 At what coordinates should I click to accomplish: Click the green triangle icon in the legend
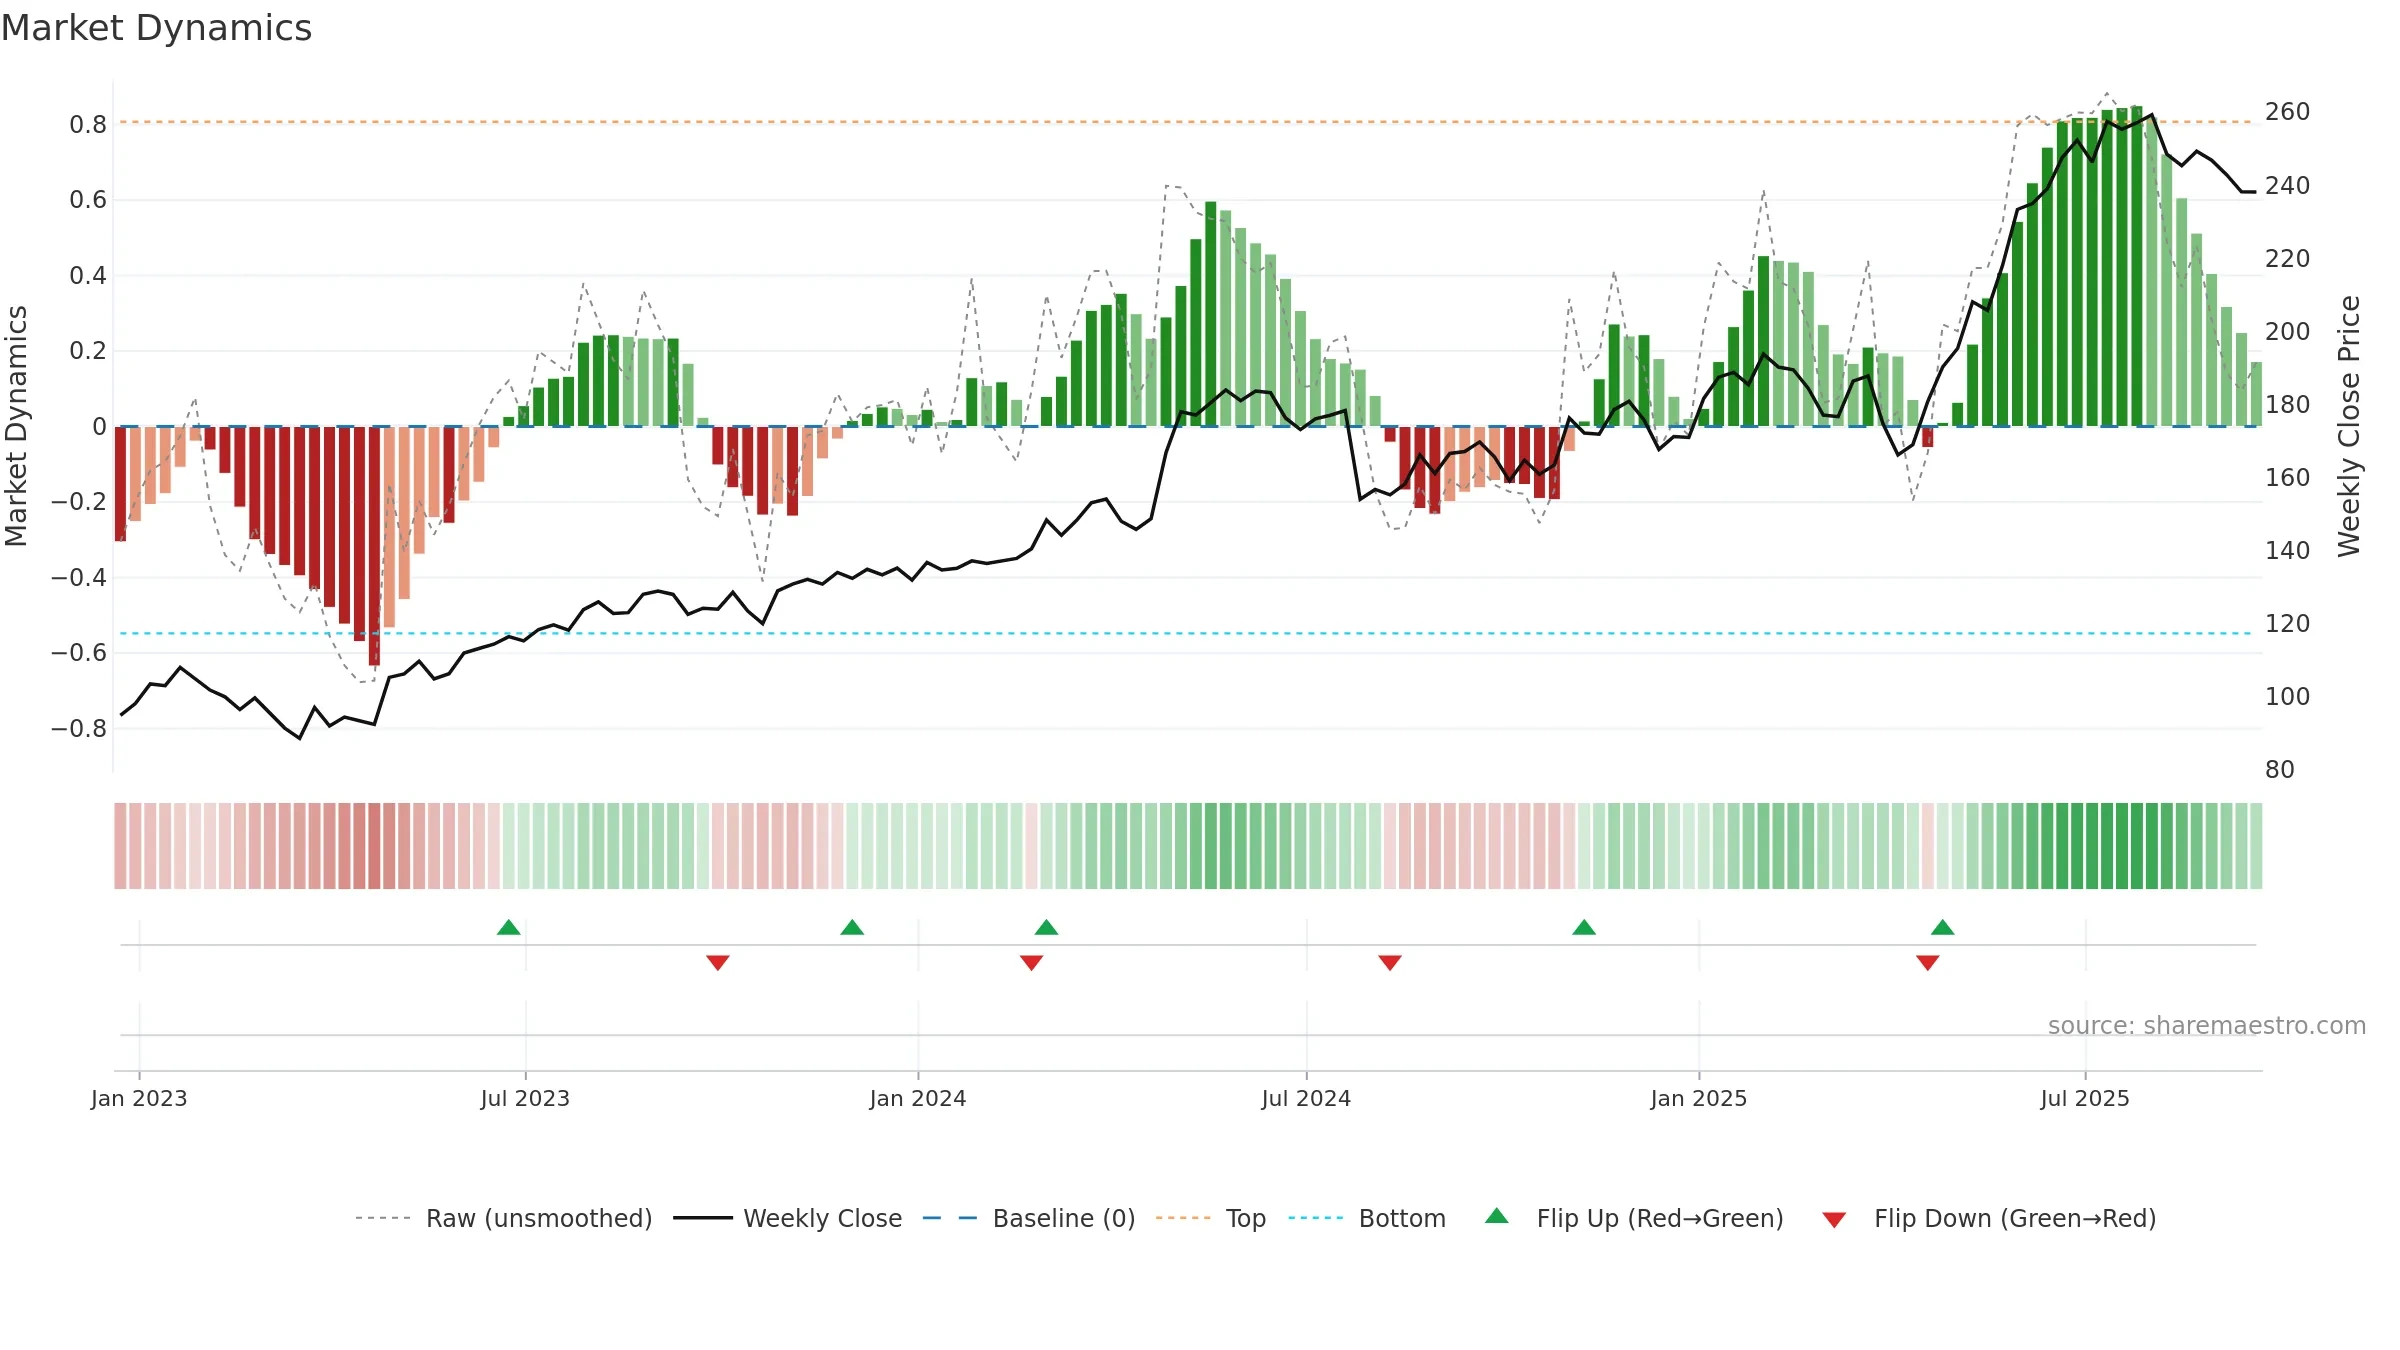1497,1216
